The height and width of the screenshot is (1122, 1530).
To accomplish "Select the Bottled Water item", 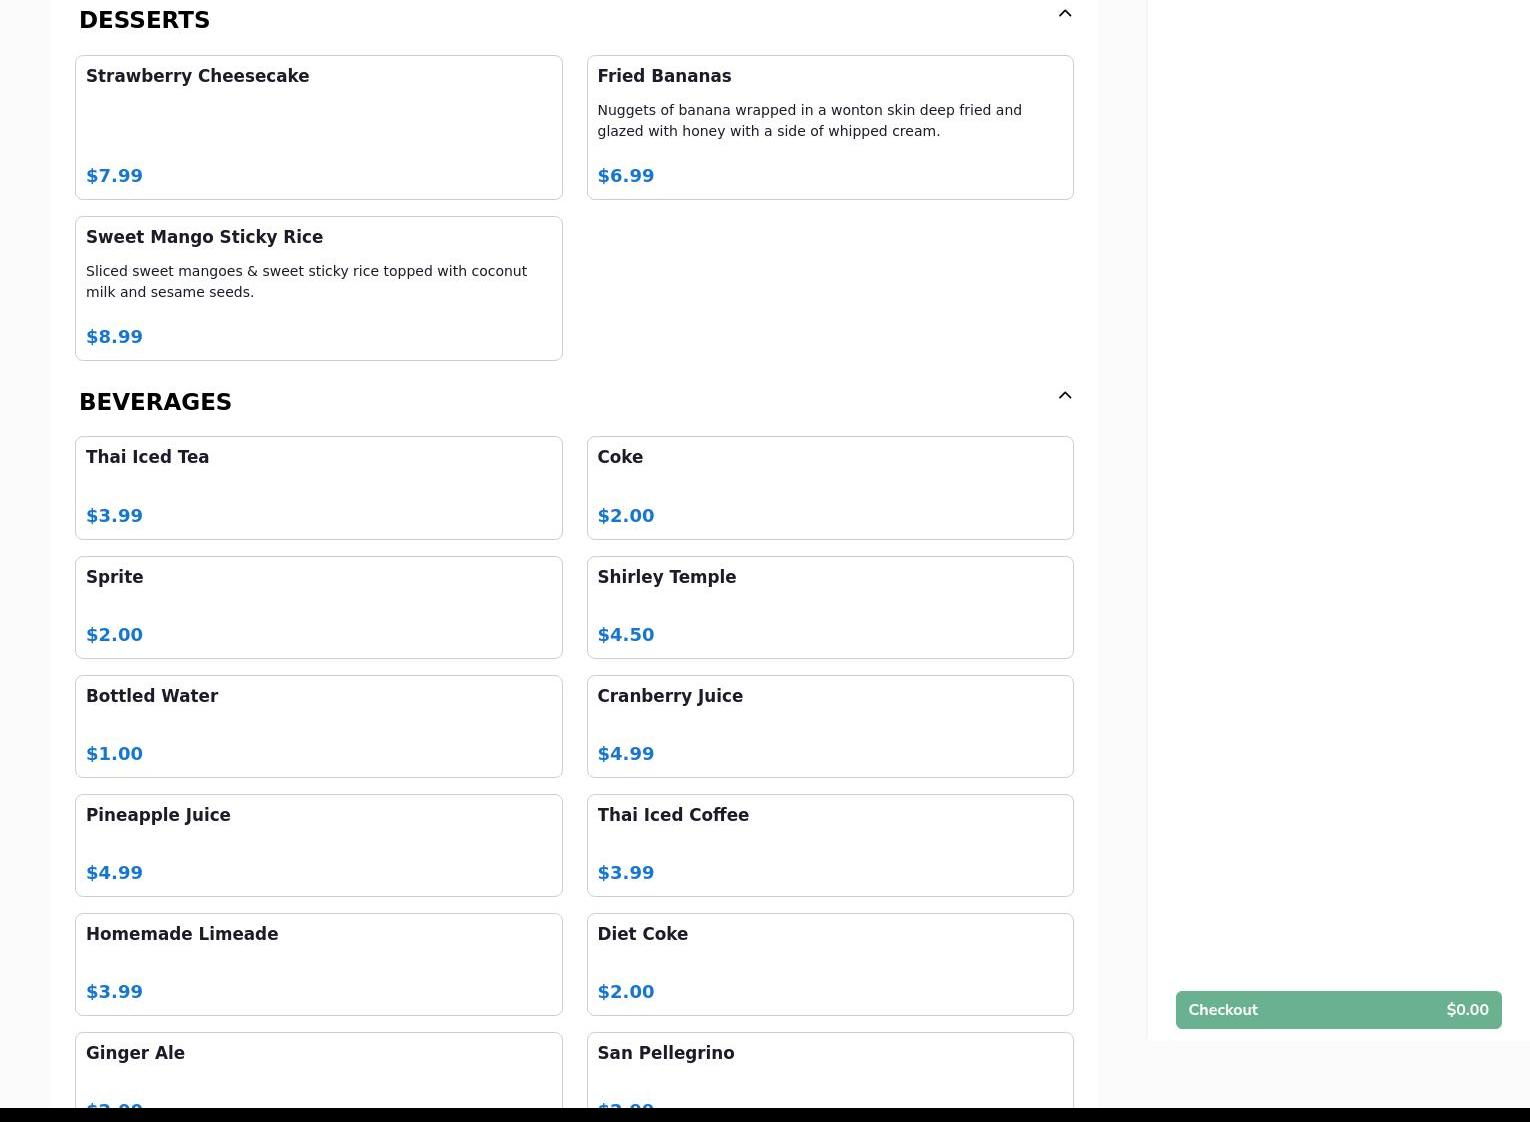I will pos(319,727).
